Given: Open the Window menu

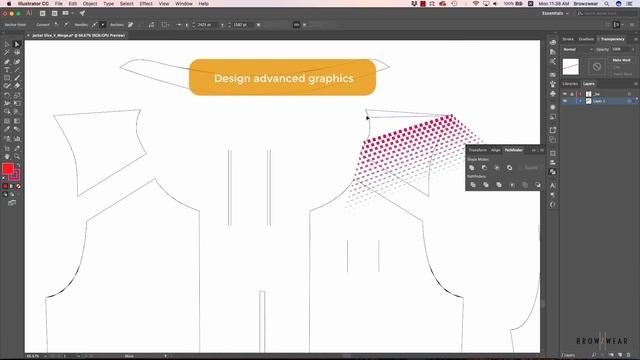Looking at the screenshot, I should [x=184, y=4].
